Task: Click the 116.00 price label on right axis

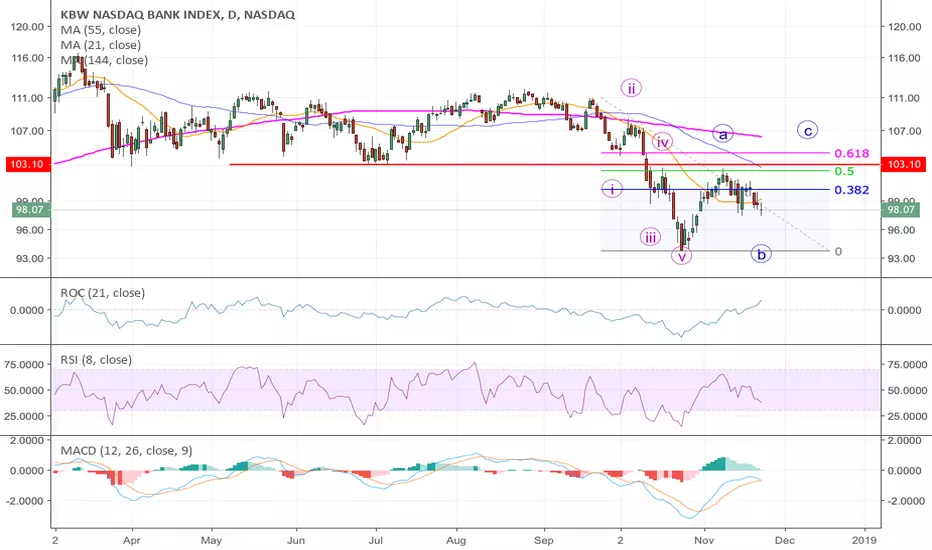Action: (x=904, y=58)
